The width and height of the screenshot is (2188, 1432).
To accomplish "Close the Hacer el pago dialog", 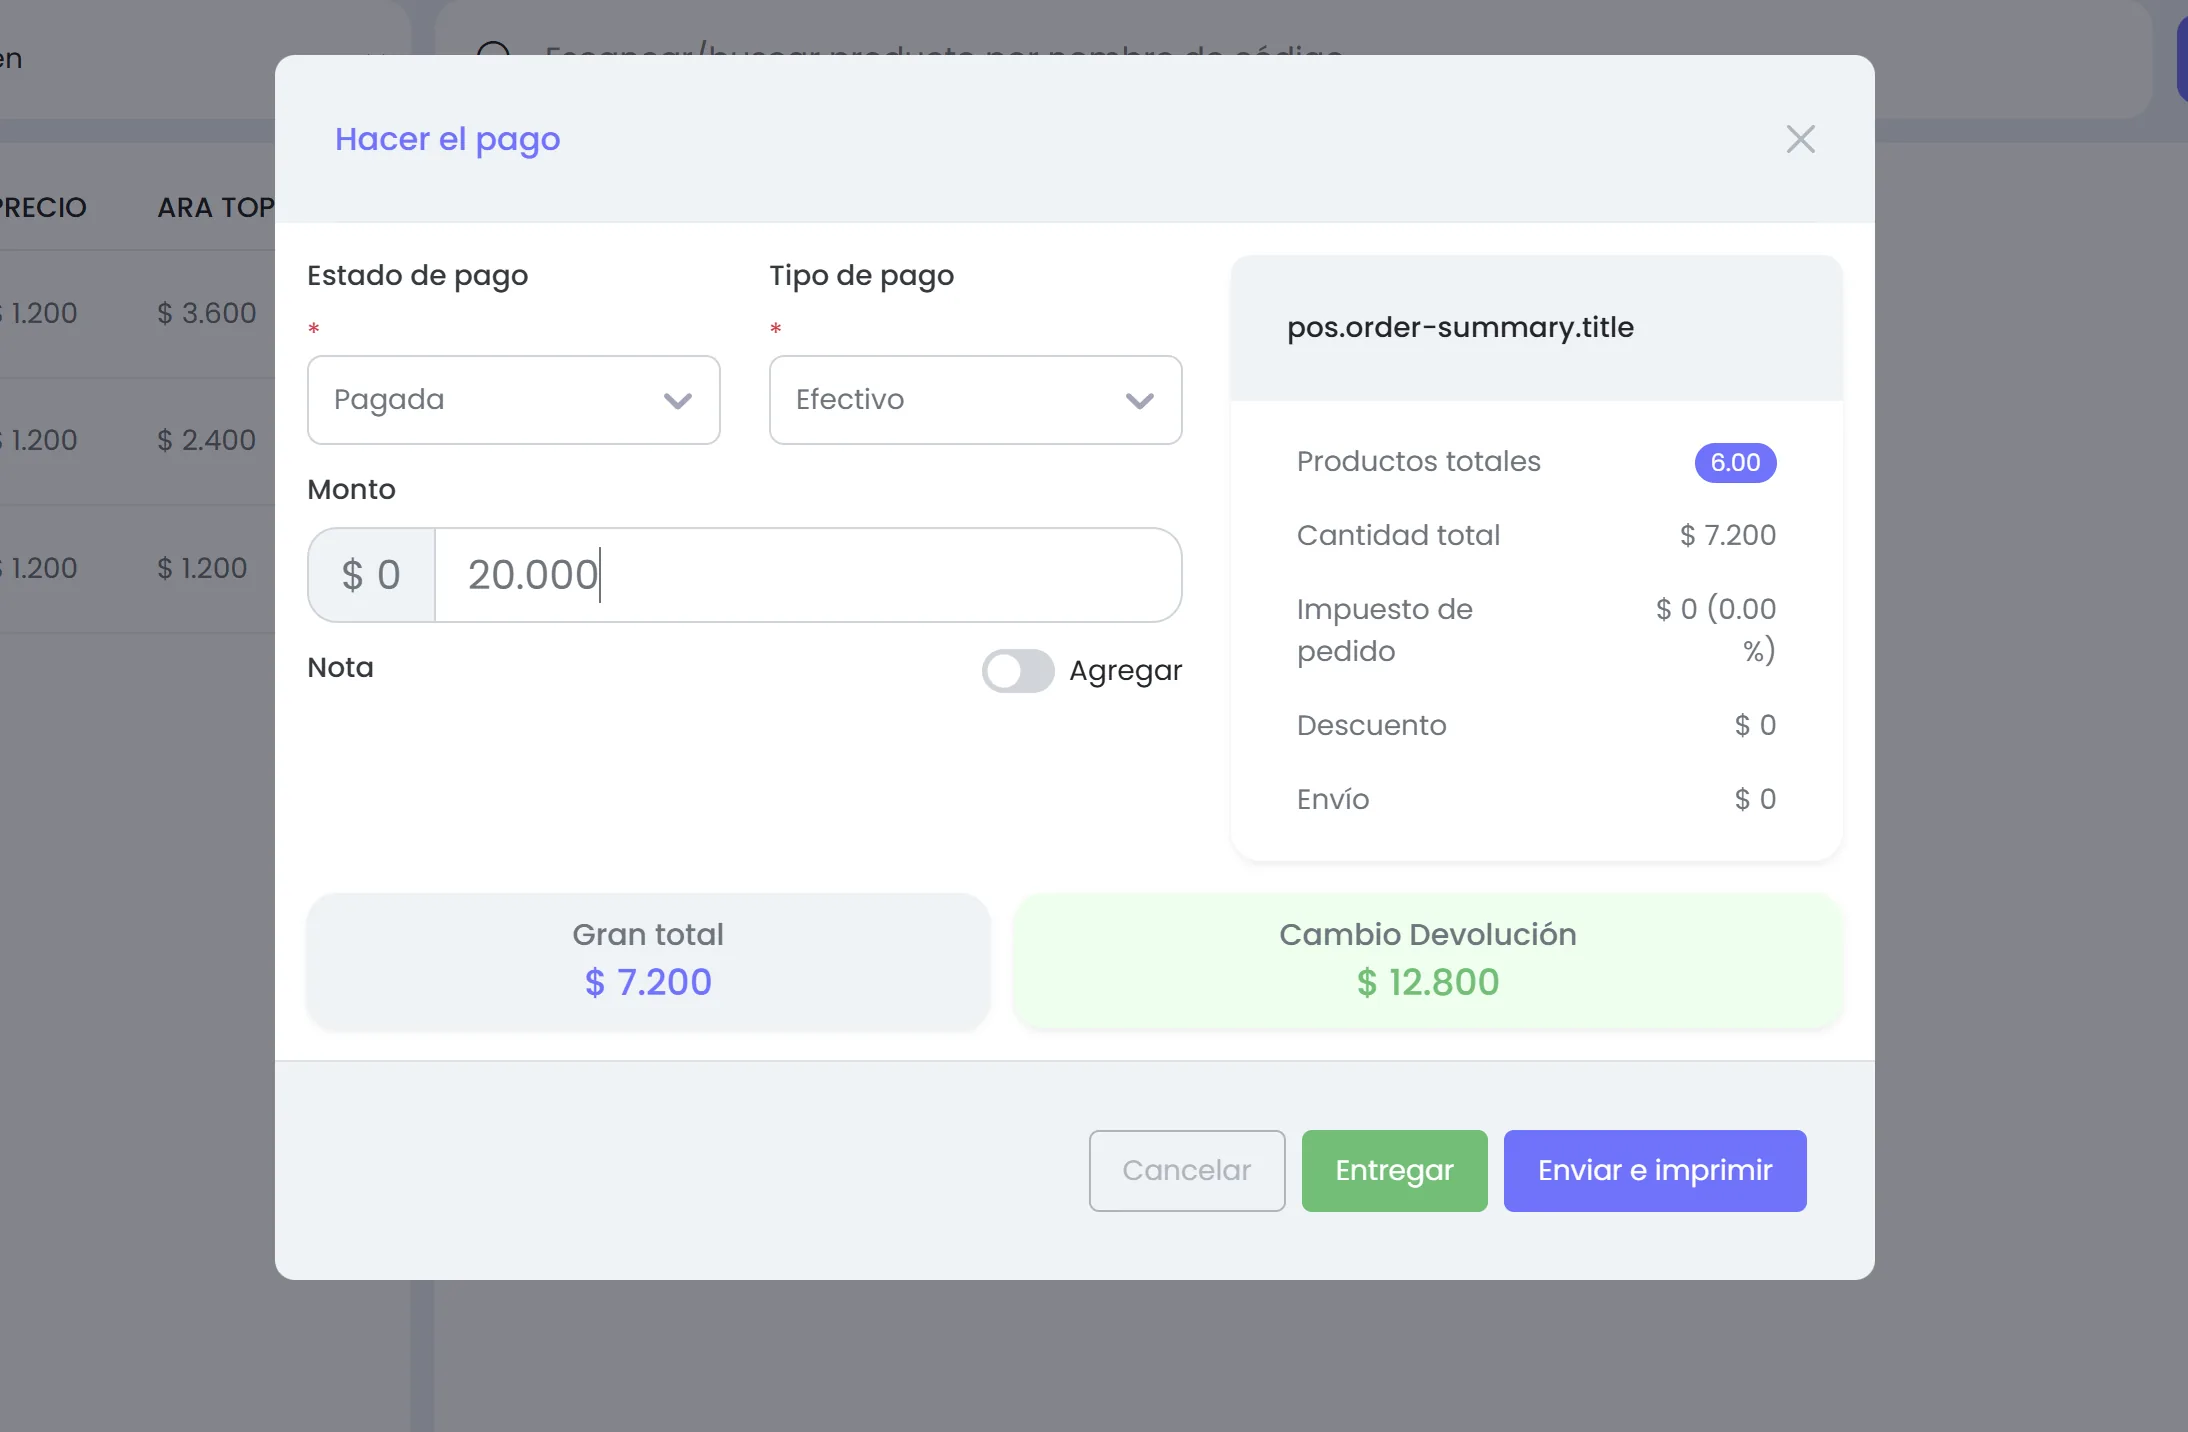I will tap(1800, 139).
